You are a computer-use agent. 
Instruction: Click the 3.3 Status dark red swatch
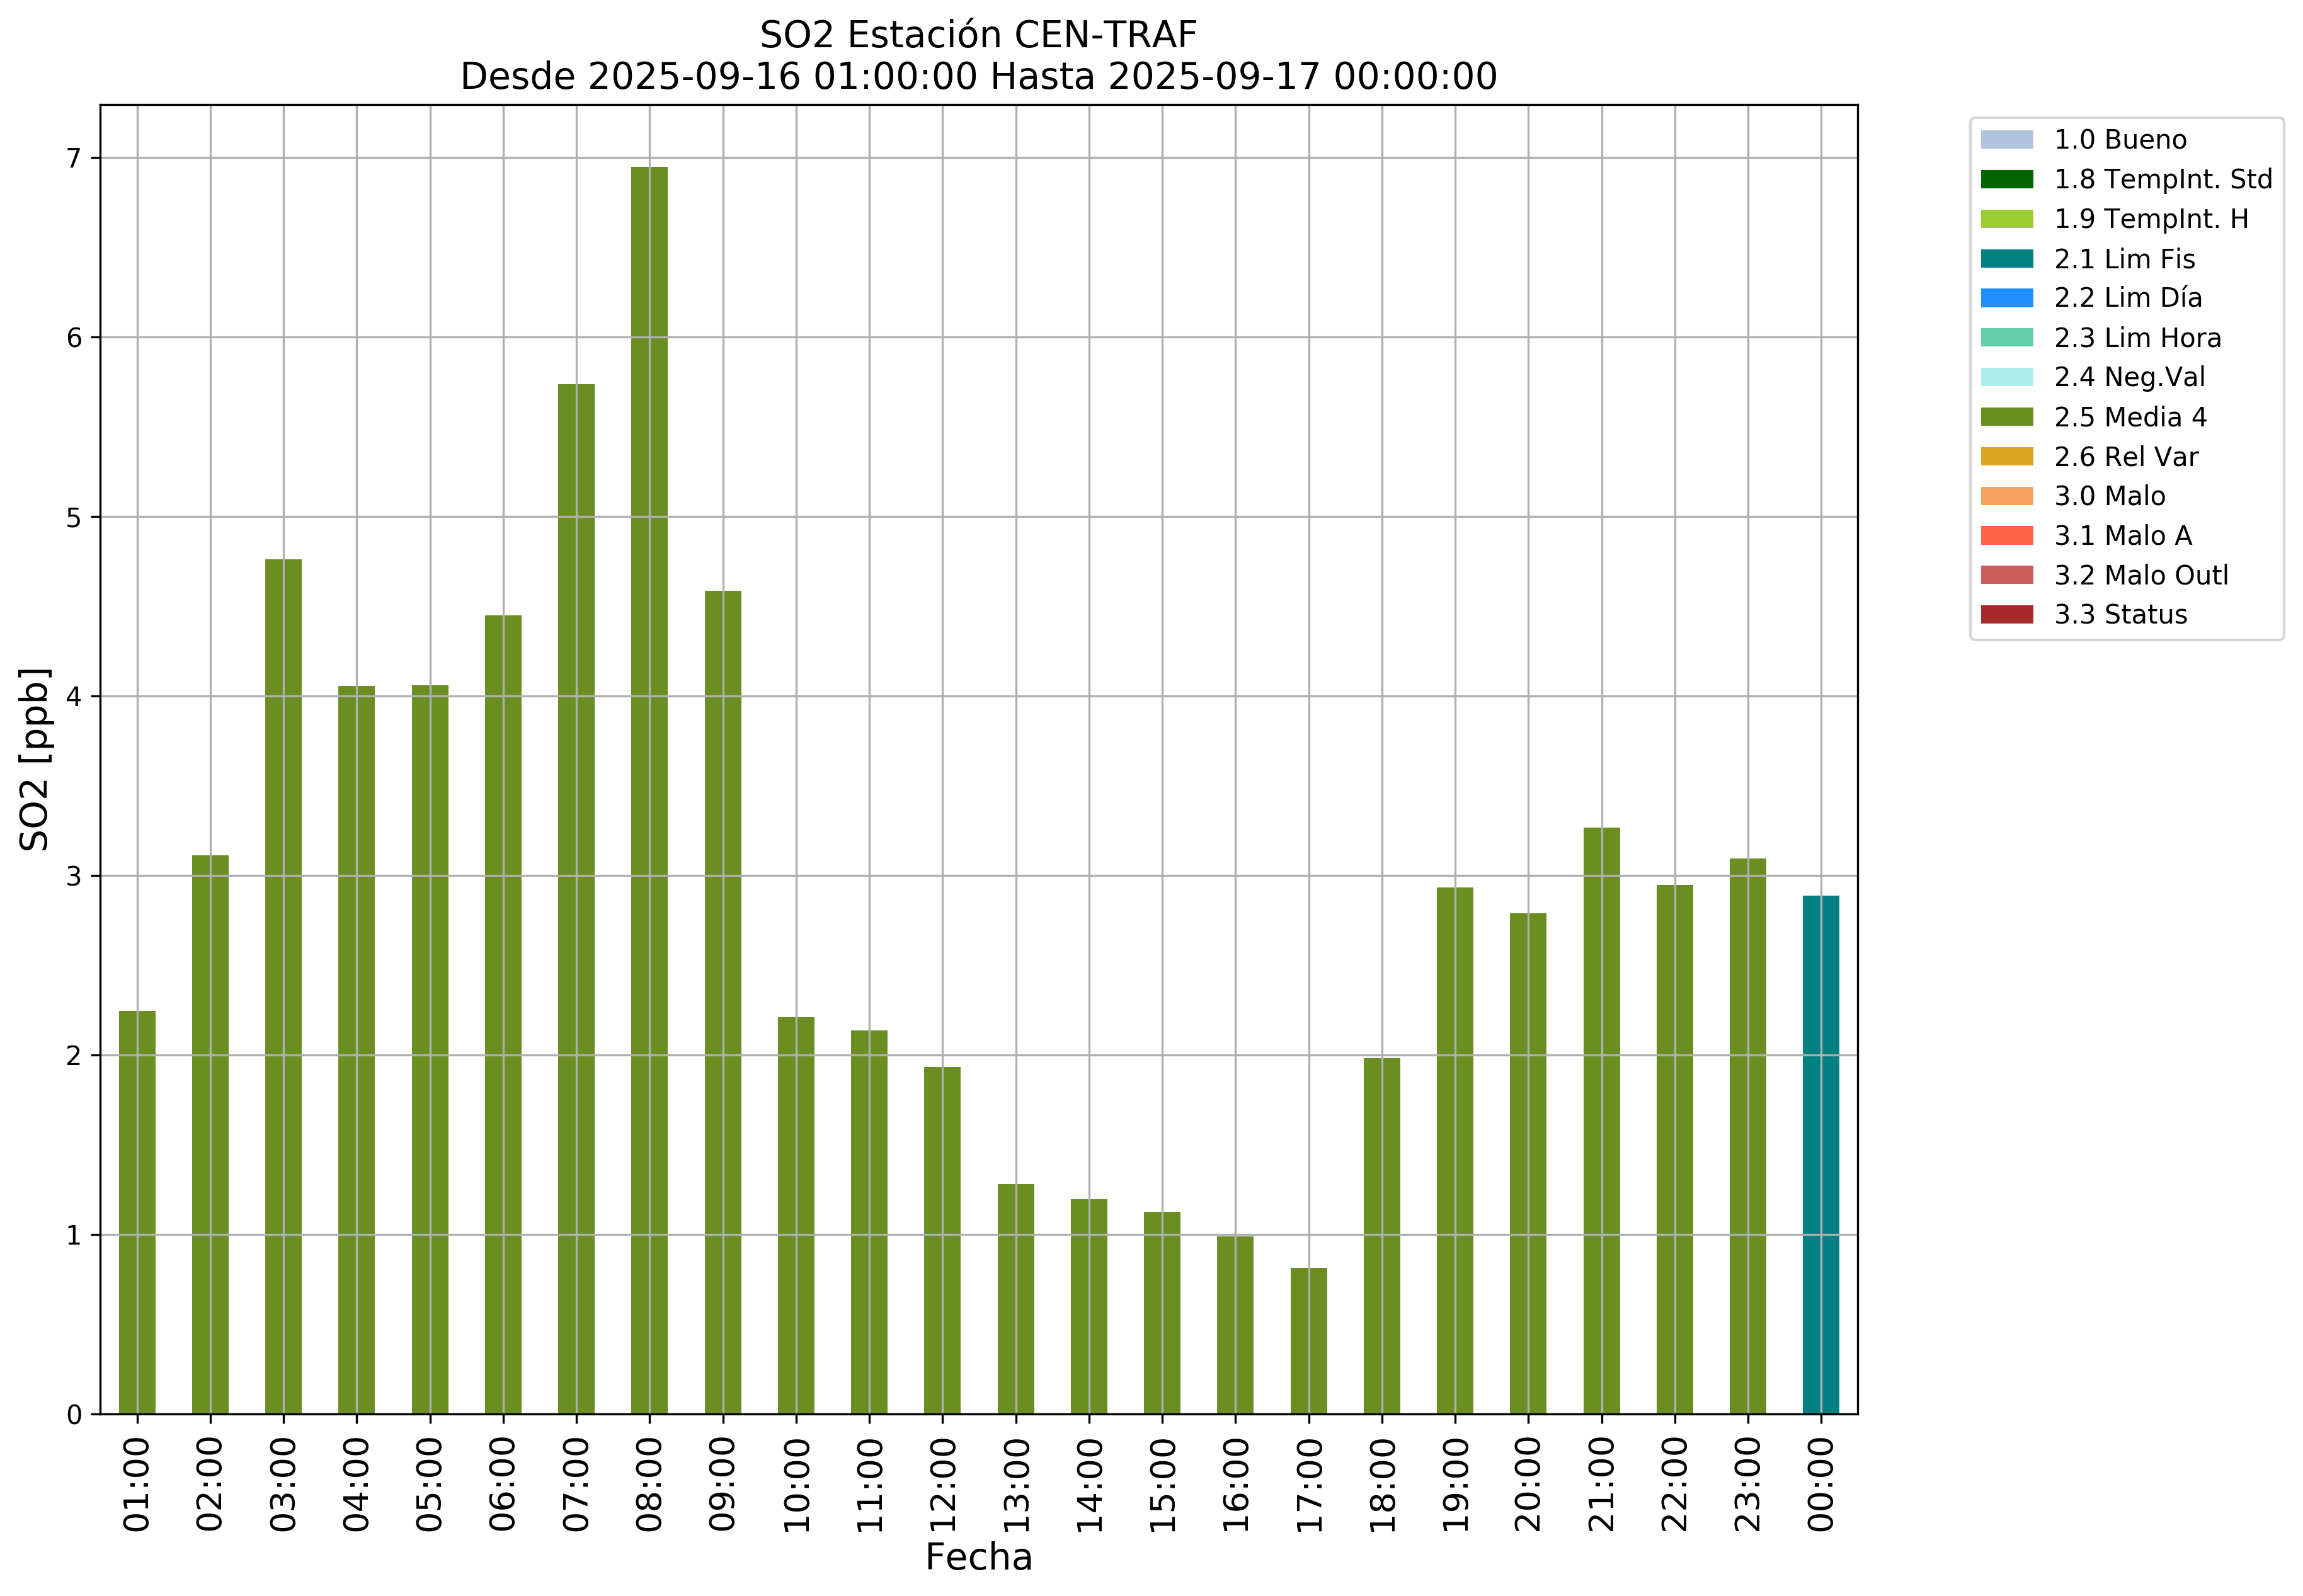[x=2006, y=614]
